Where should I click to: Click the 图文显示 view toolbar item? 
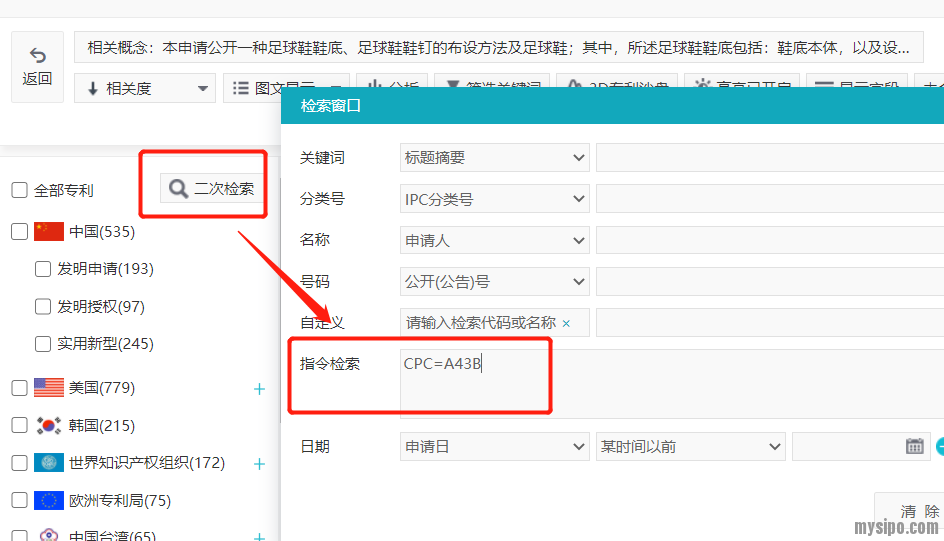pyautogui.click(x=285, y=88)
